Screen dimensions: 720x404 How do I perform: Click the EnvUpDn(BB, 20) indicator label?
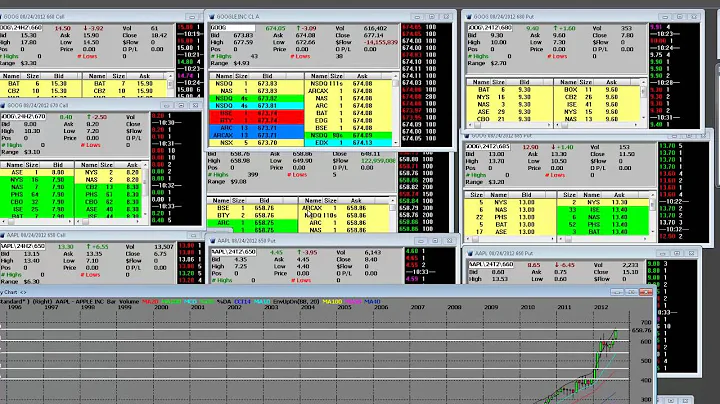pyautogui.click(x=295, y=302)
